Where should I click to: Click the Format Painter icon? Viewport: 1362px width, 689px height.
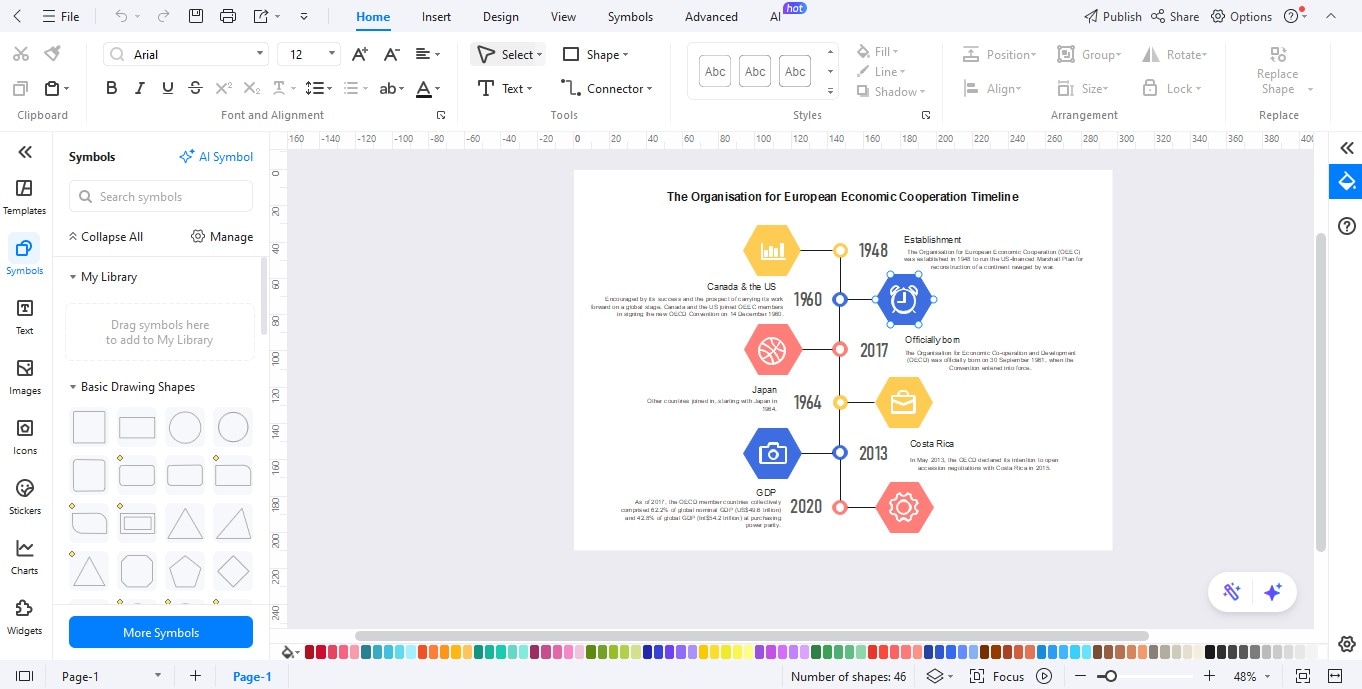pos(53,53)
